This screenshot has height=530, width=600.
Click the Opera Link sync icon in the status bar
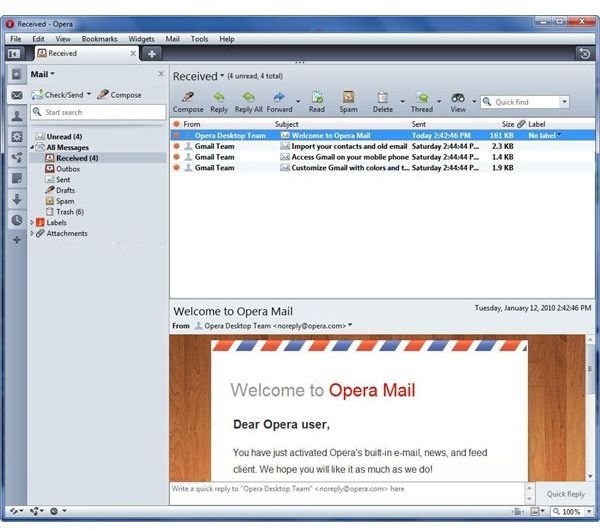(x=15, y=511)
